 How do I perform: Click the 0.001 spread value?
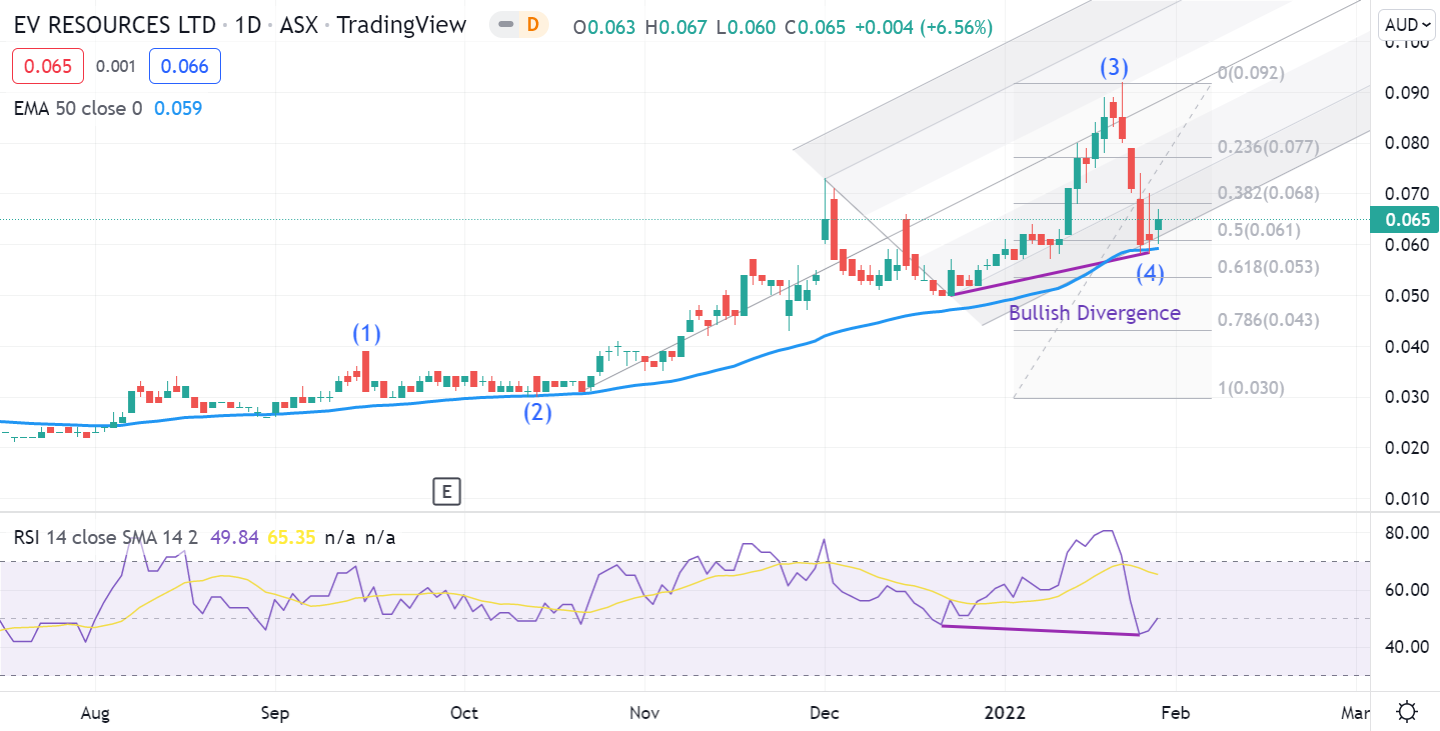coord(116,66)
